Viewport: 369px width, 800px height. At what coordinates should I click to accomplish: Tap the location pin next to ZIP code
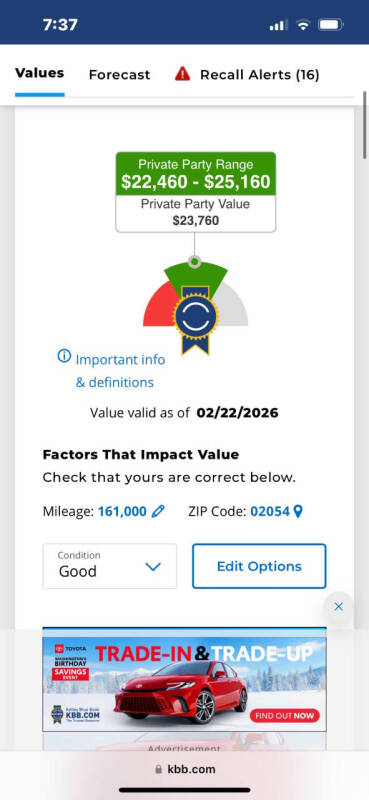298,511
